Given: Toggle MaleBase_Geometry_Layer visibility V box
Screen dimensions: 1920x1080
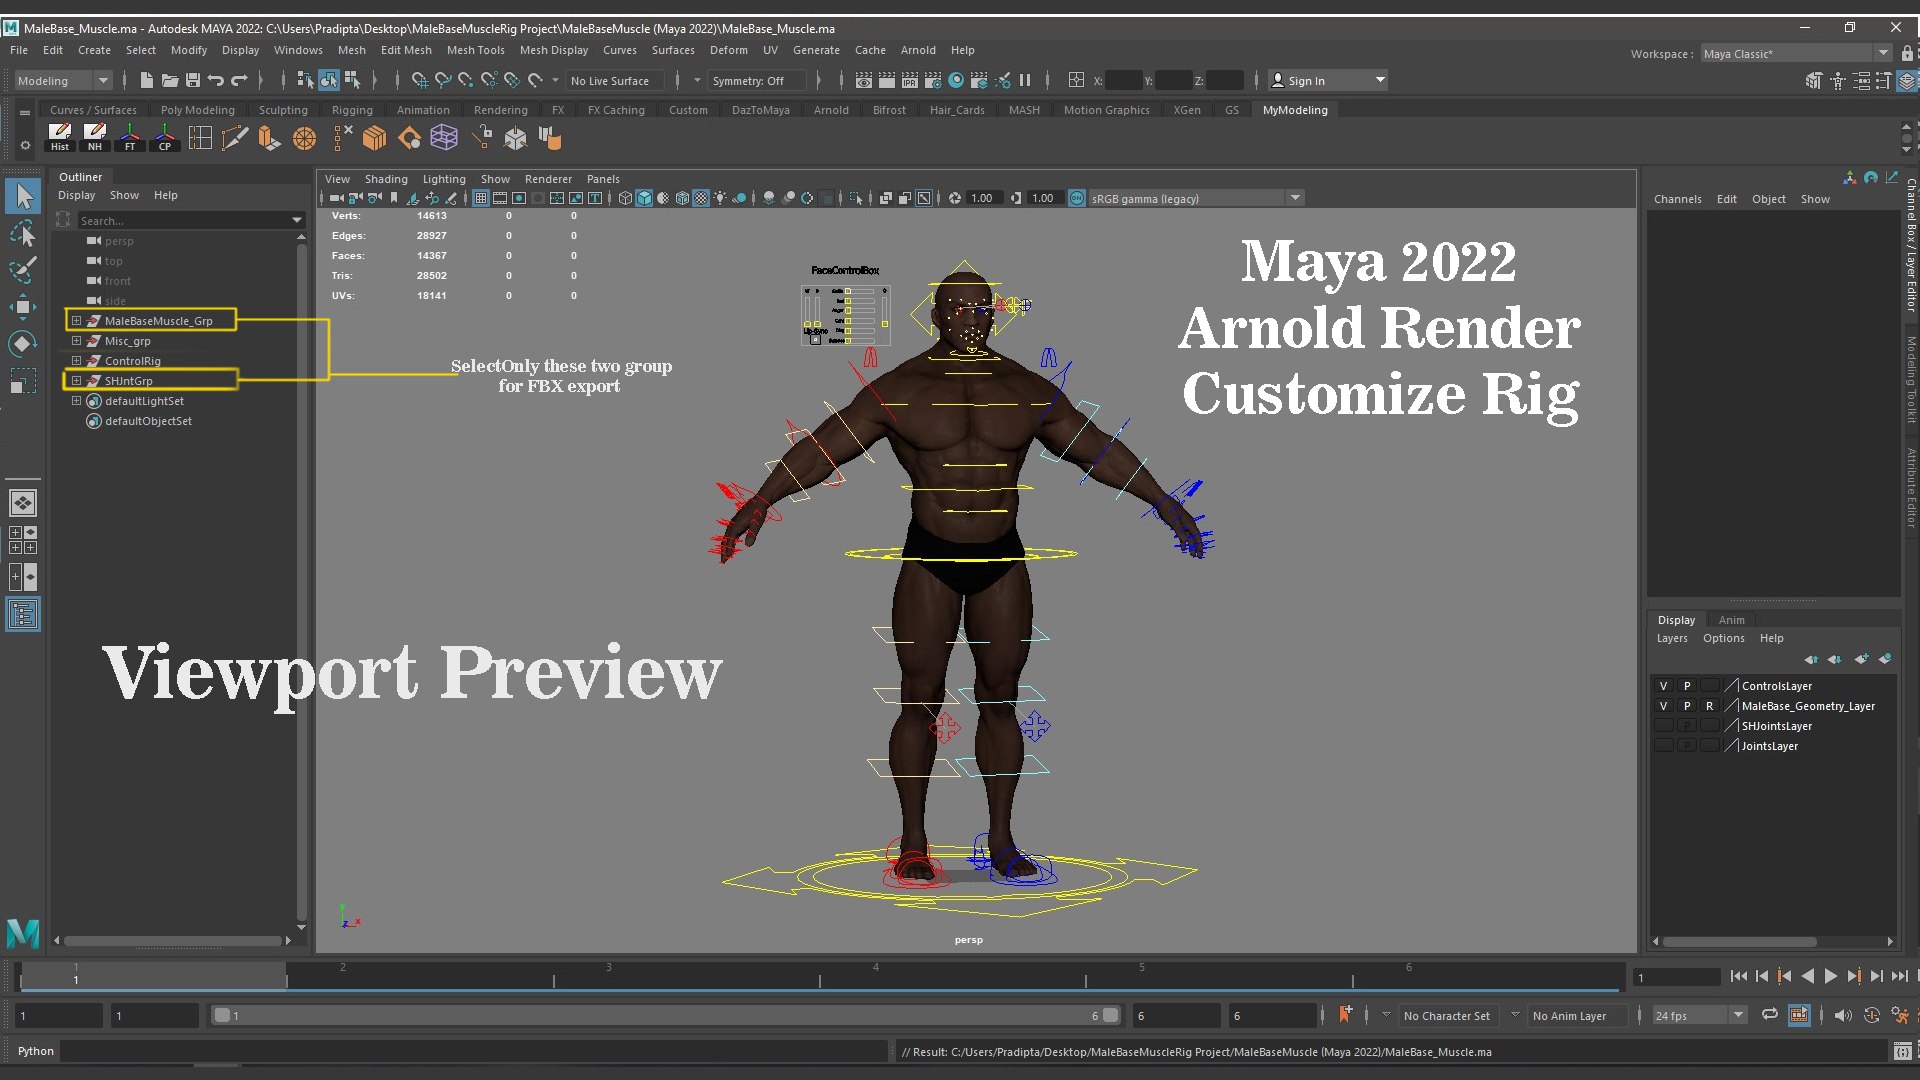Looking at the screenshot, I should (x=1664, y=706).
